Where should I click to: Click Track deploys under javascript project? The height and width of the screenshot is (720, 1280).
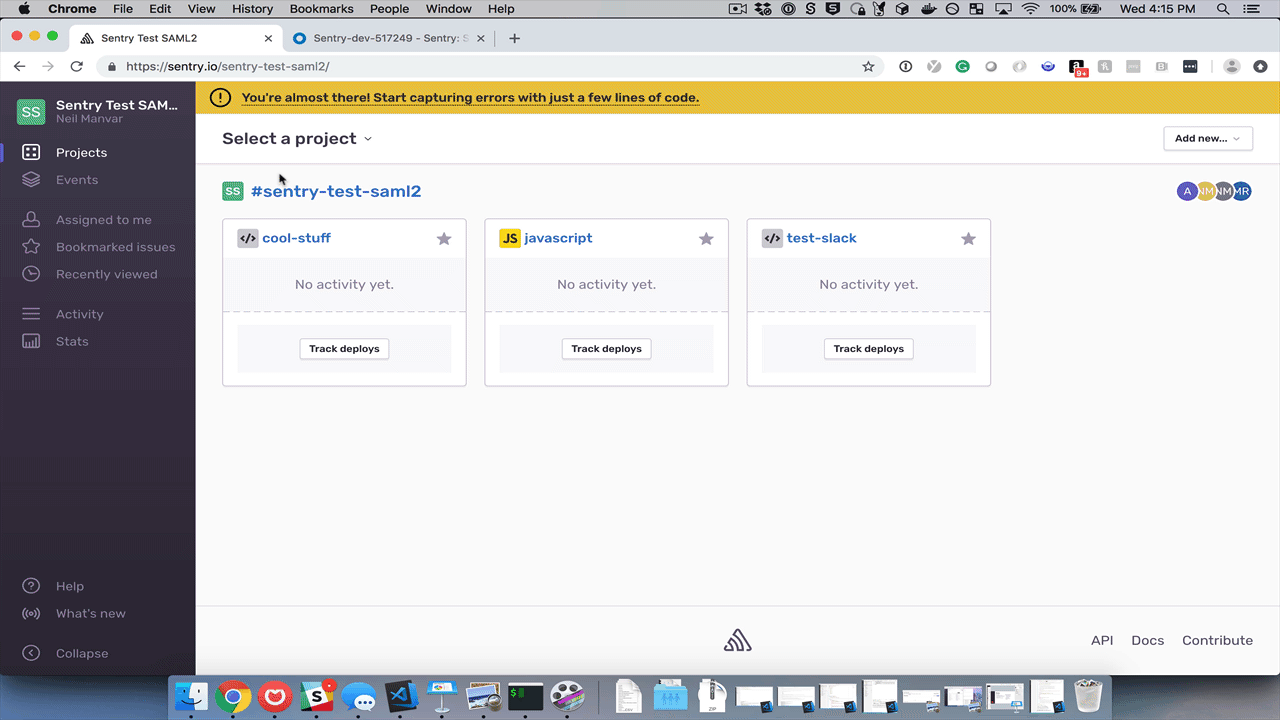coord(606,349)
